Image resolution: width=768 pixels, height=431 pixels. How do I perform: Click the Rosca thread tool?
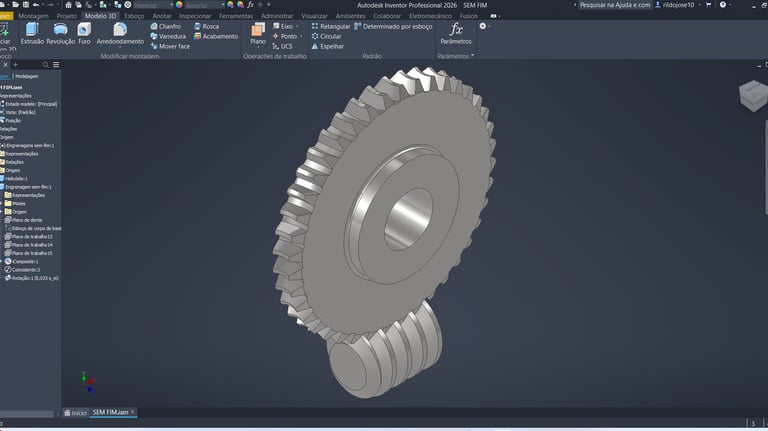pyautogui.click(x=206, y=26)
